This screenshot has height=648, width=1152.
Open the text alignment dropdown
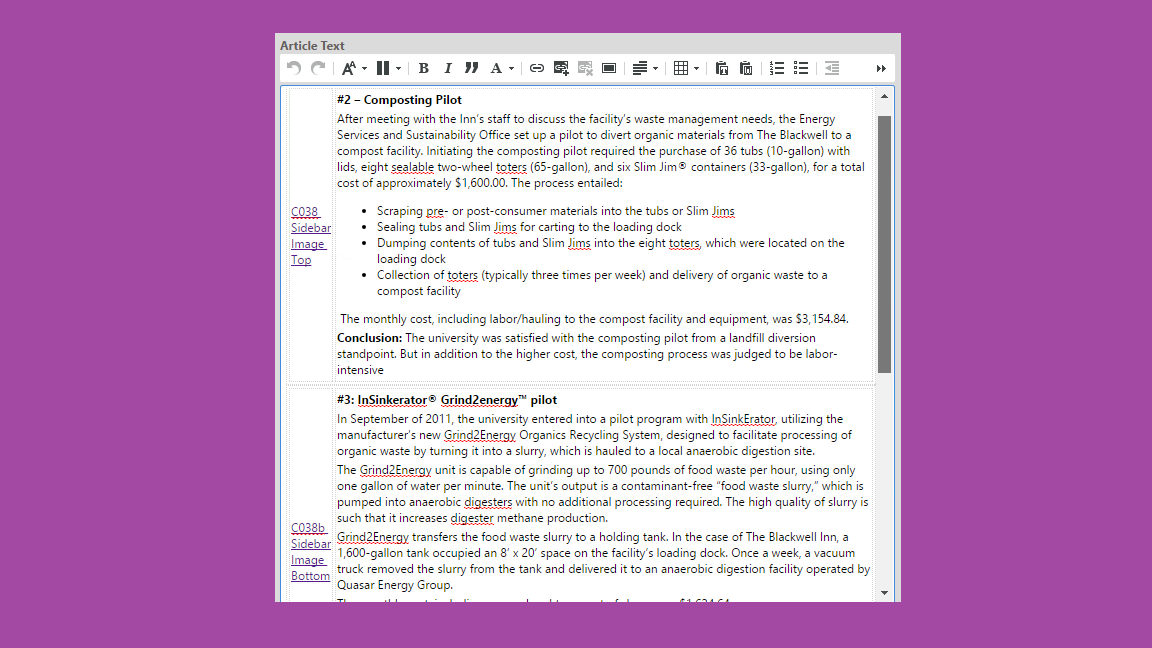[645, 68]
